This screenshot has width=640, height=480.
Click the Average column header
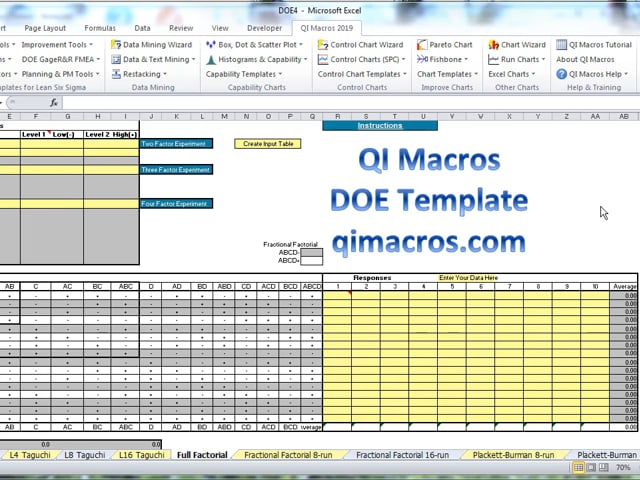624,287
